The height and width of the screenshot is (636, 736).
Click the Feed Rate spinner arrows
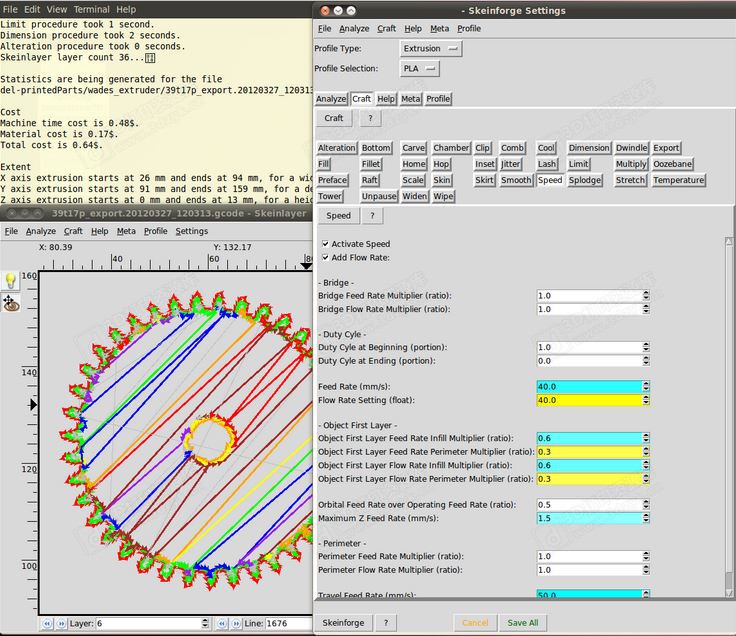(x=646, y=386)
